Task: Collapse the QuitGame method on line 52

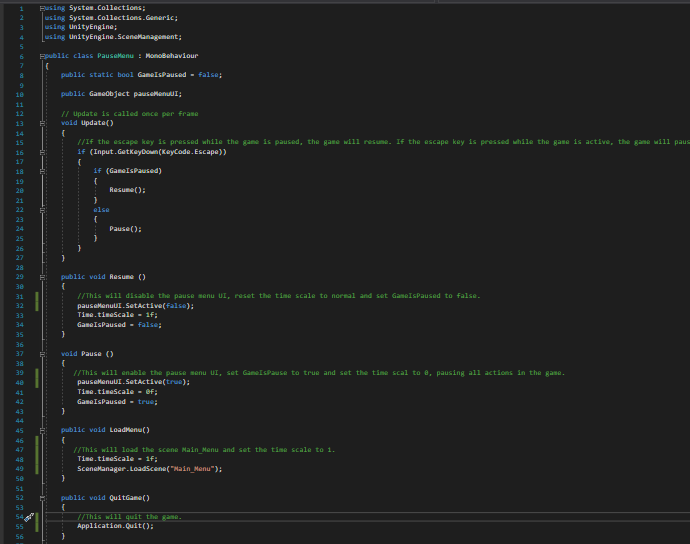Action: tap(43, 497)
